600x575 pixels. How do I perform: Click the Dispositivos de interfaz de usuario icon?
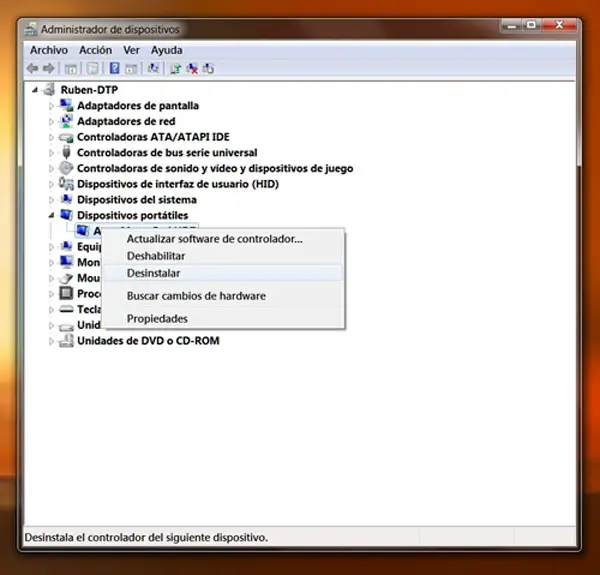(66, 184)
